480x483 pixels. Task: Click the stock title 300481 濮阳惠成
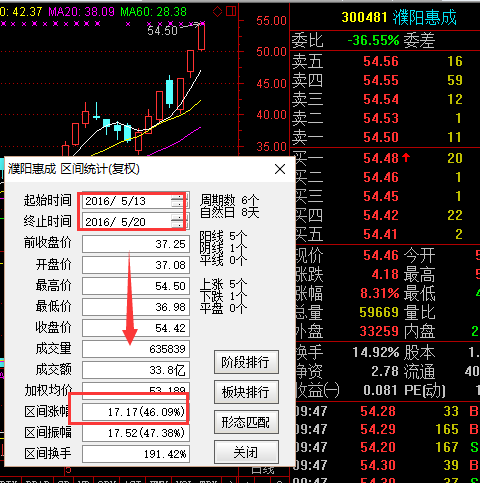click(399, 17)
